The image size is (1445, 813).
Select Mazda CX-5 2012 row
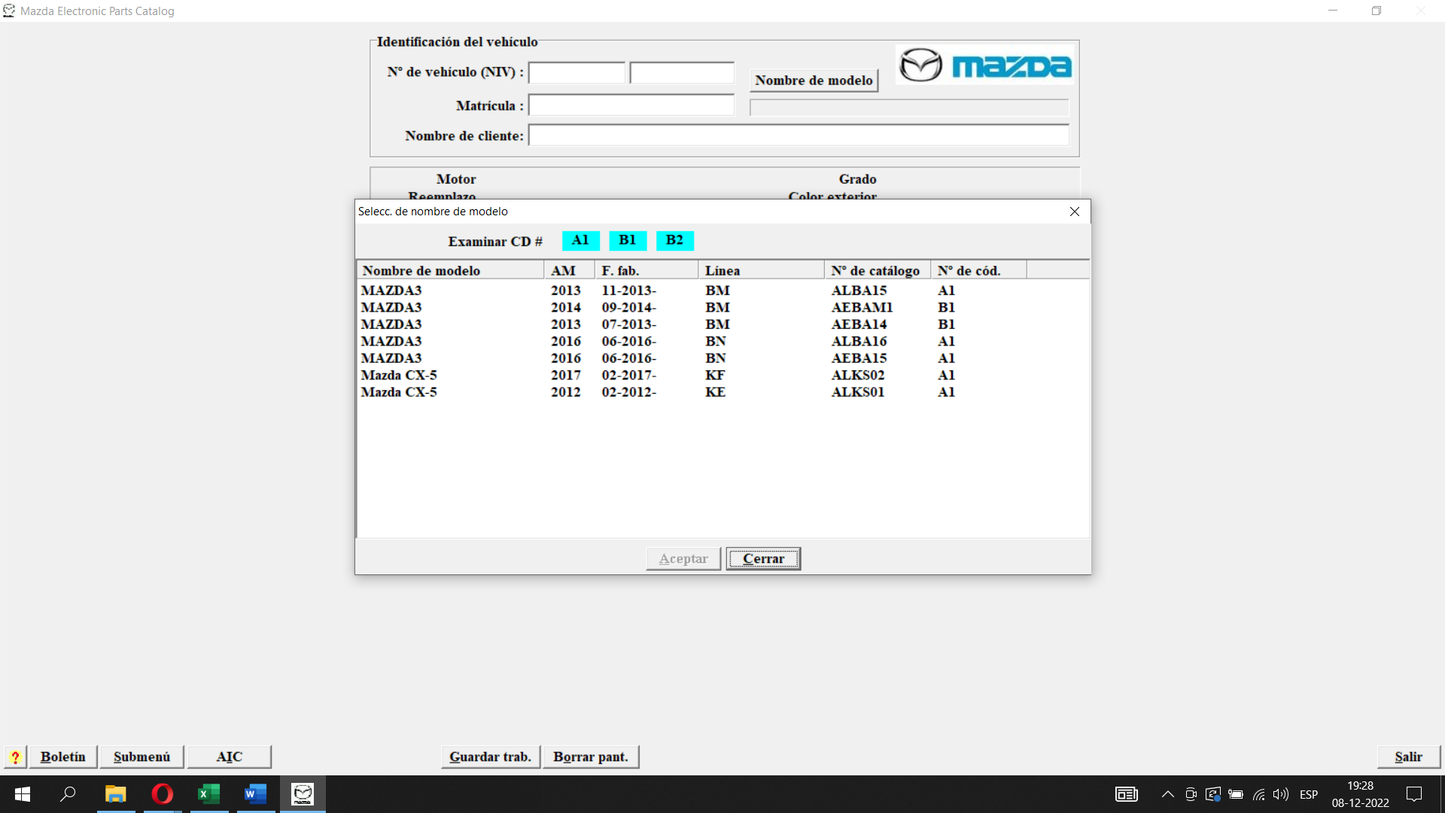(722, 393)
